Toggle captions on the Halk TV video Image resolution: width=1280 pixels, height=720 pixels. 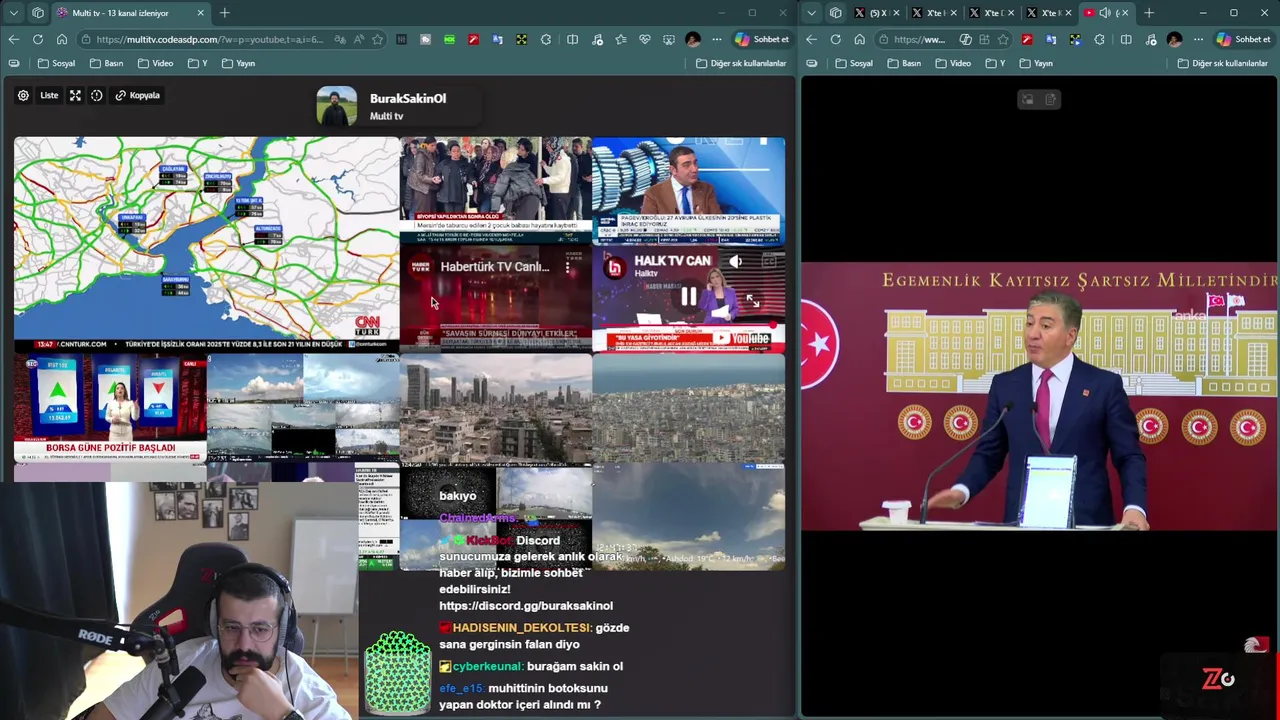pyautogui.click(x=769, y=261)
